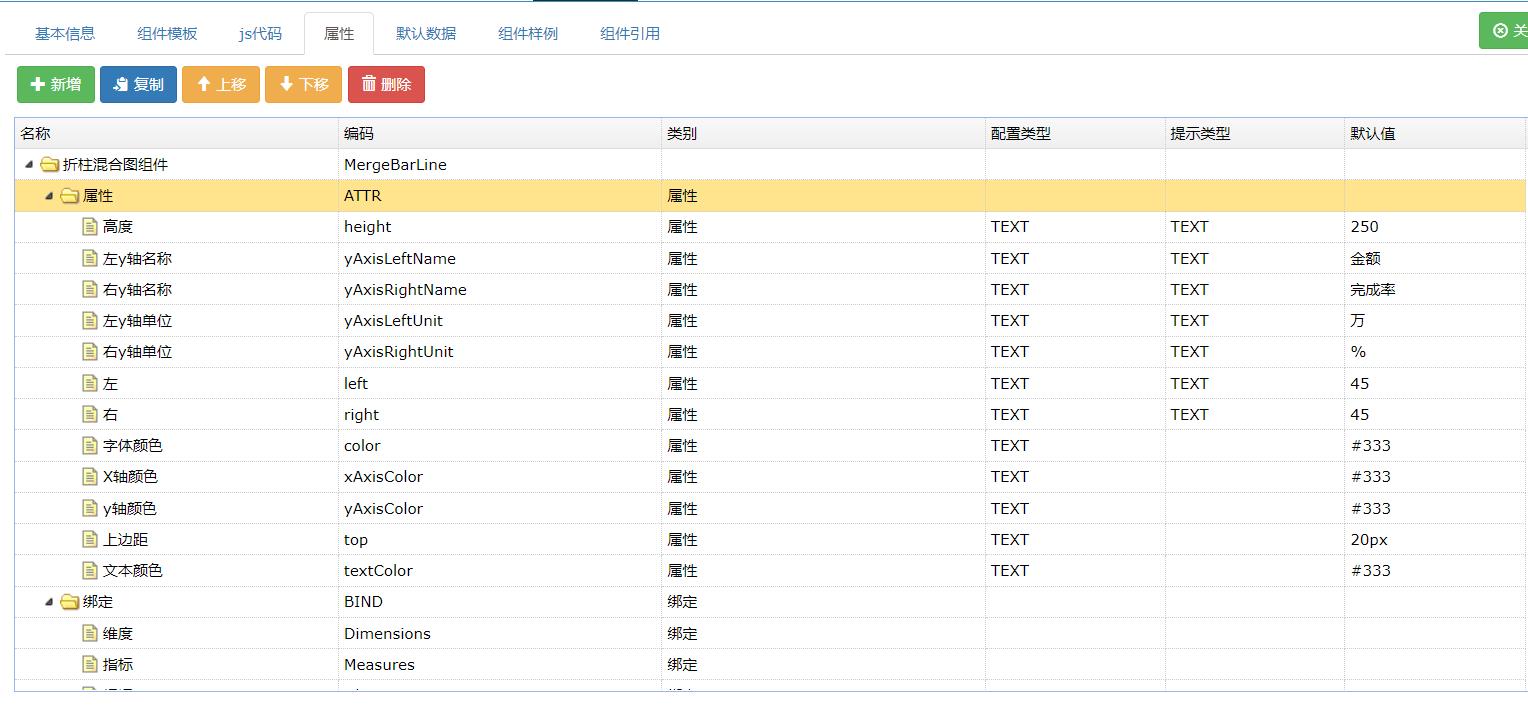Click the document icon beside 高度
Image resolution: width=1528 pixels, height=705 pixels.
point(90,227)
